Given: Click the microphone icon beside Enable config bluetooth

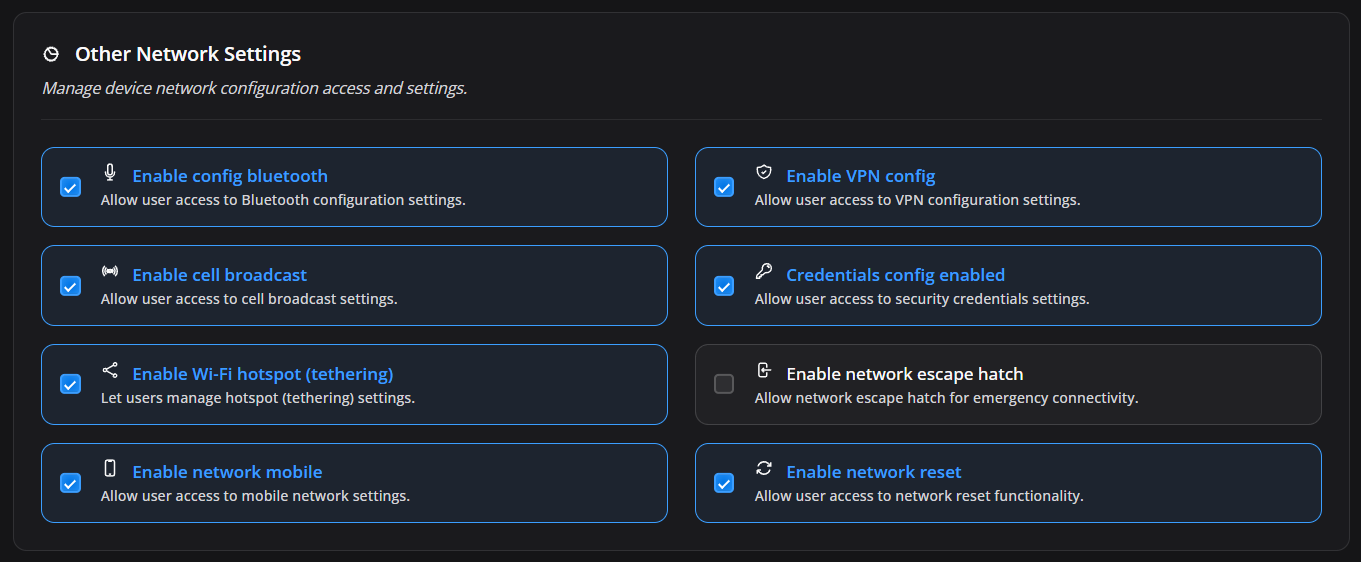Looking at the screenshot, I should point(110,172).
